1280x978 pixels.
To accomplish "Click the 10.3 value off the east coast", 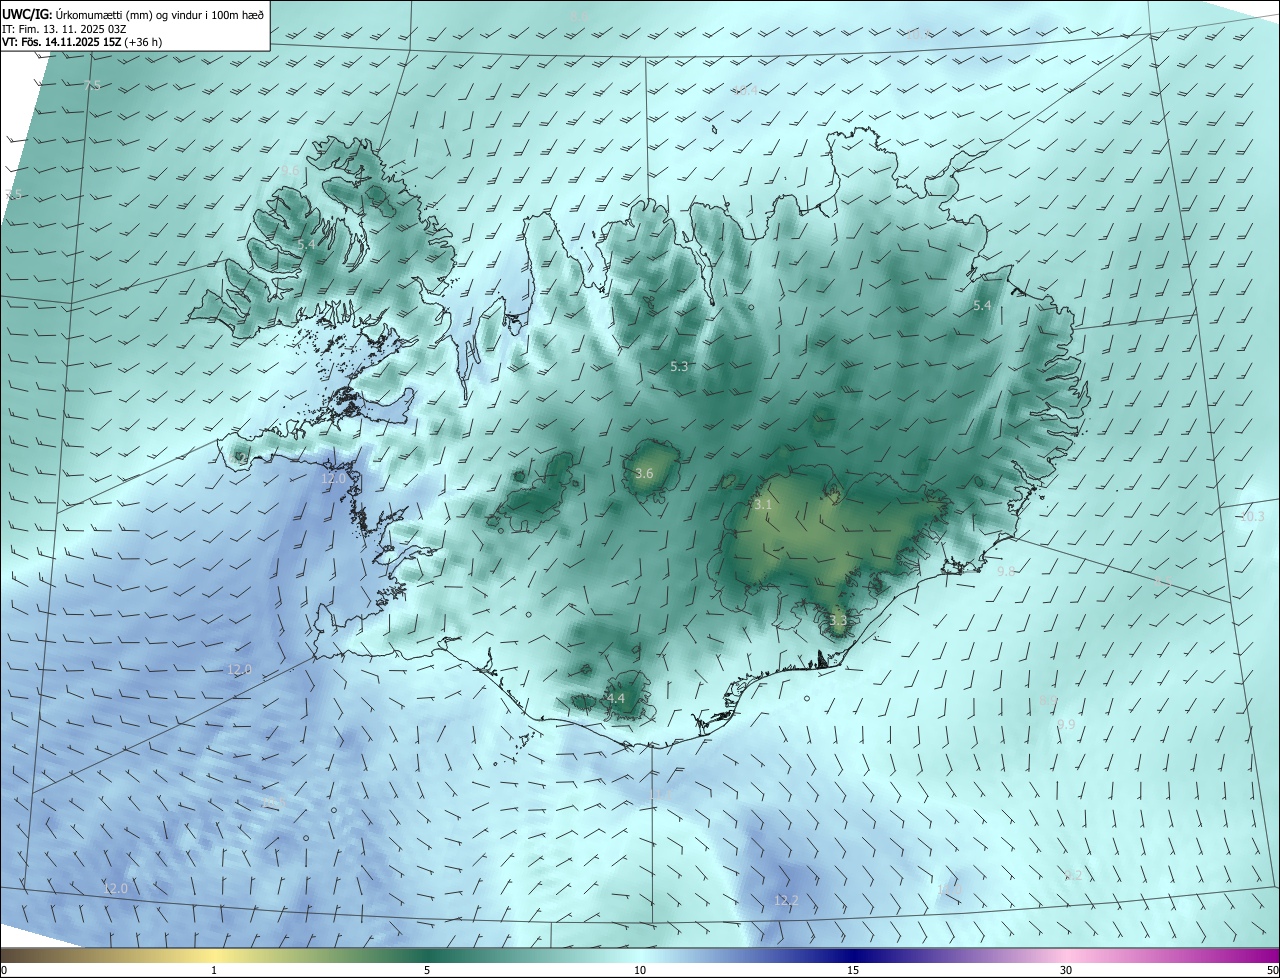I will click(x=1253, y=517).
